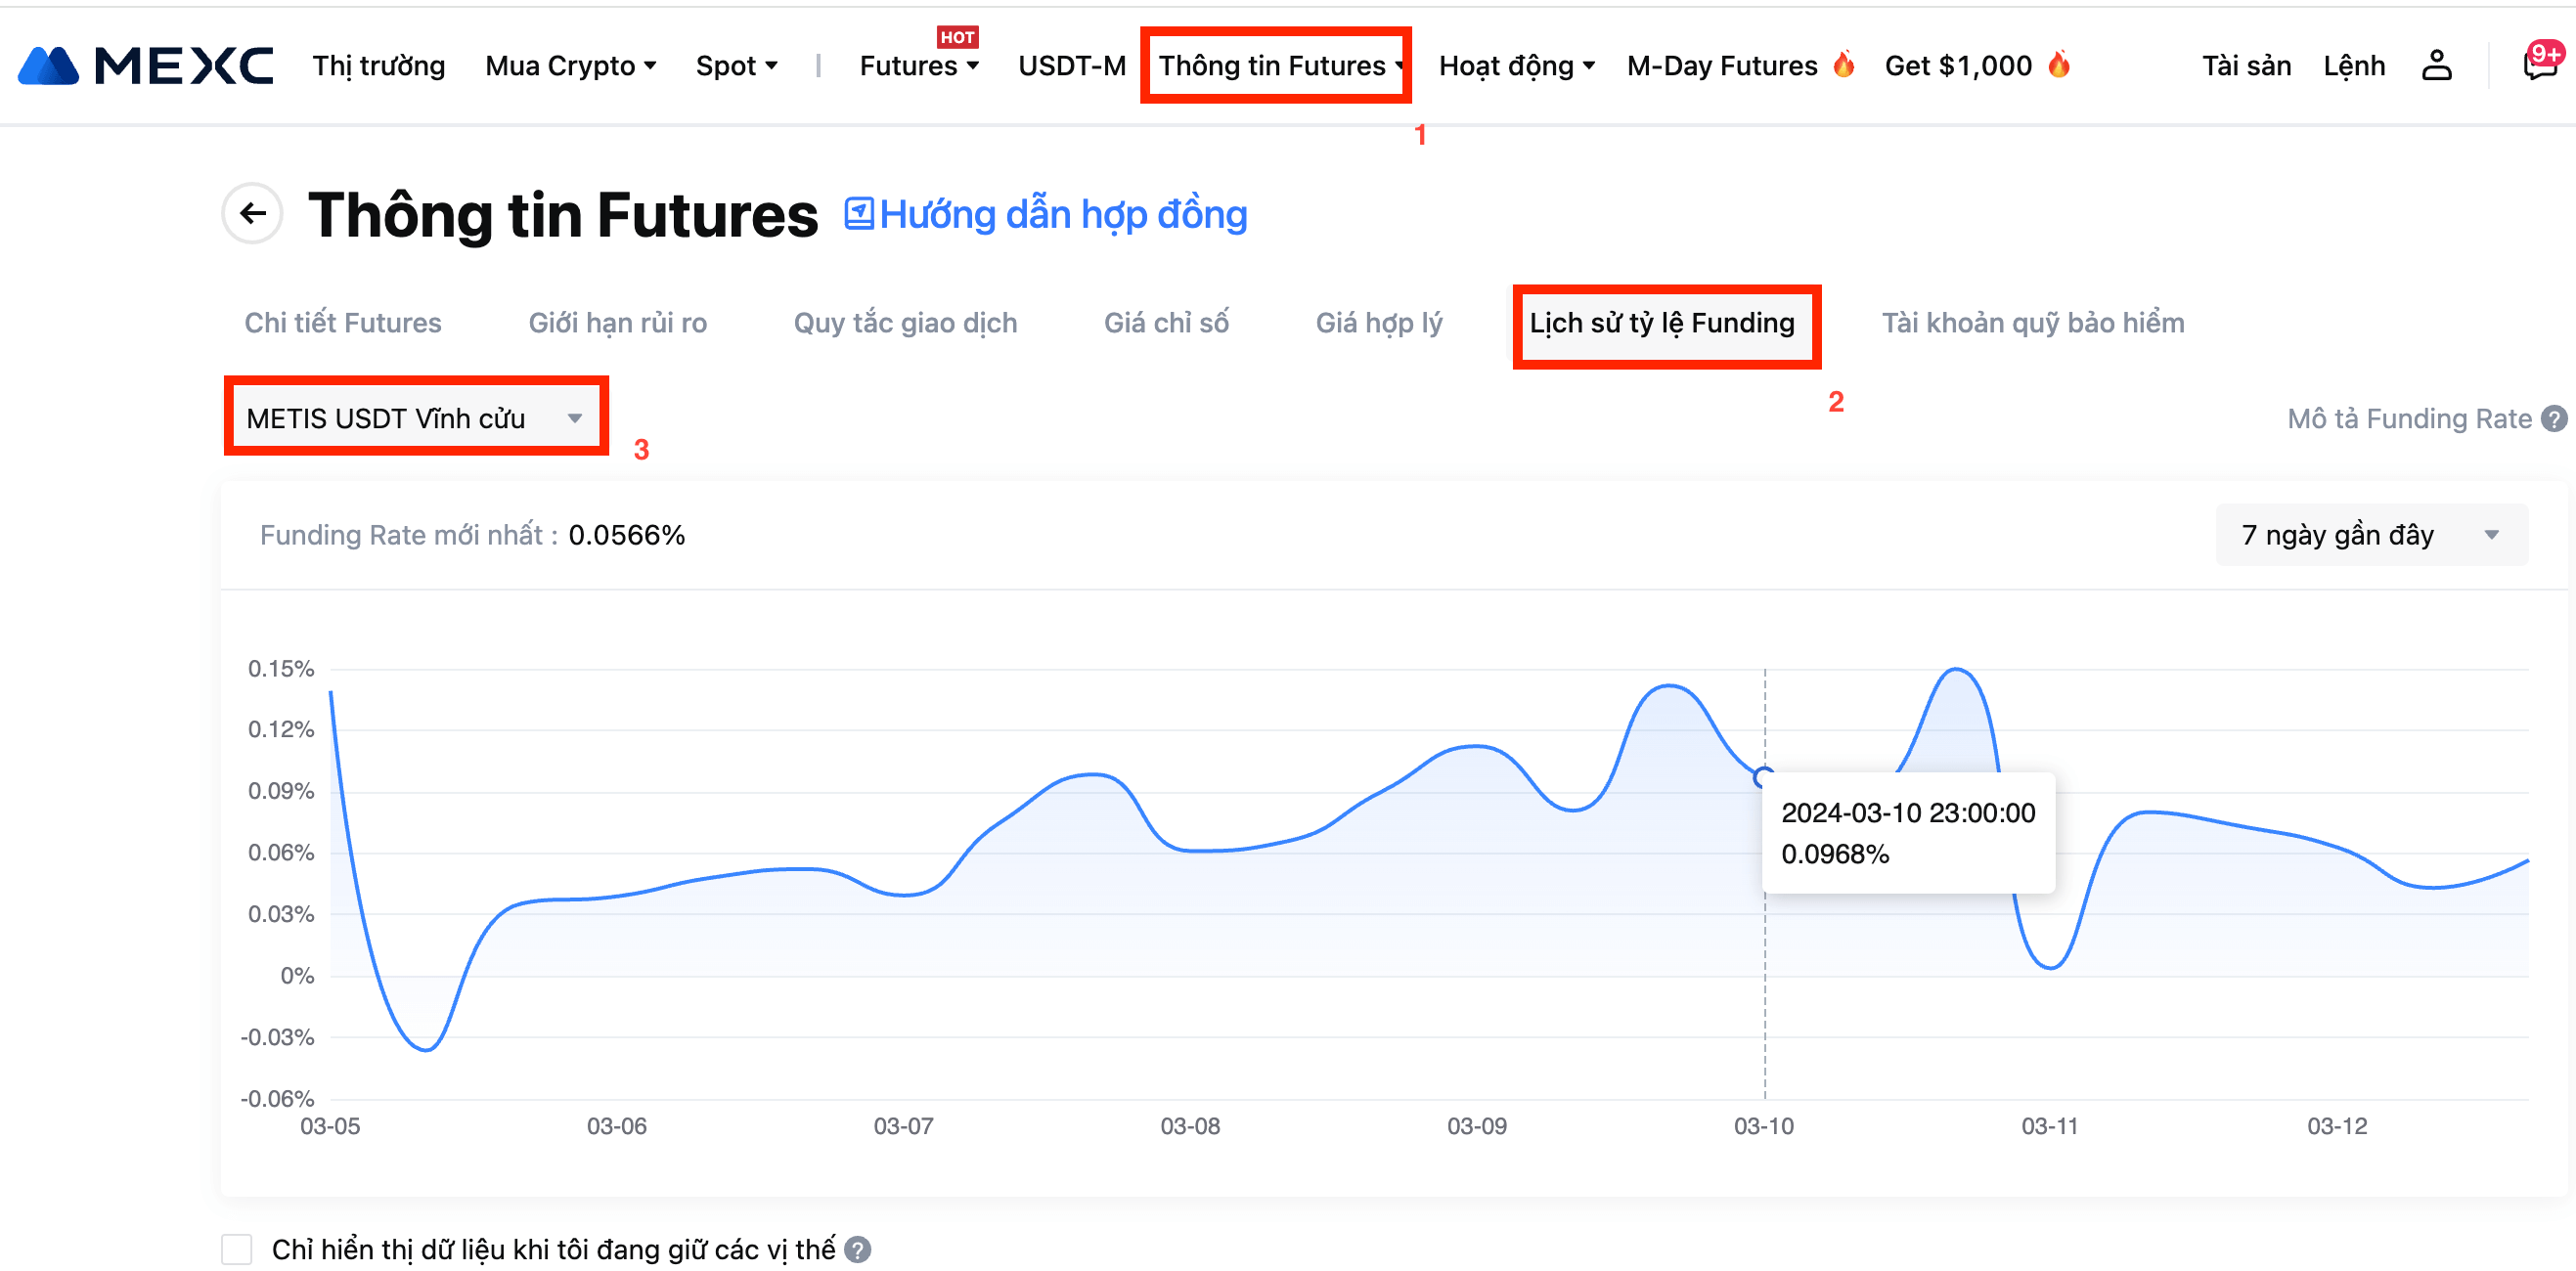Click help icon next to Mô tả Funding Rate
The image size is (2576, 1271).
point(2553,418)
